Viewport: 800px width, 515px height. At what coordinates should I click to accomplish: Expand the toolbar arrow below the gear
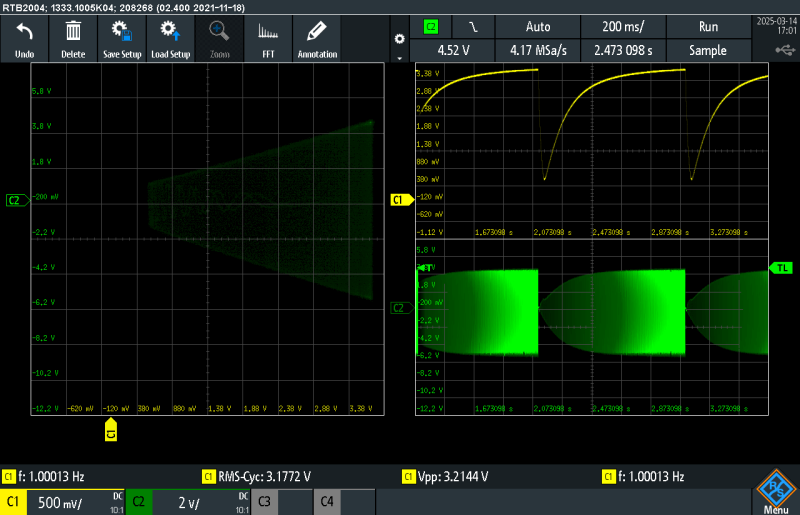(400, 58)
